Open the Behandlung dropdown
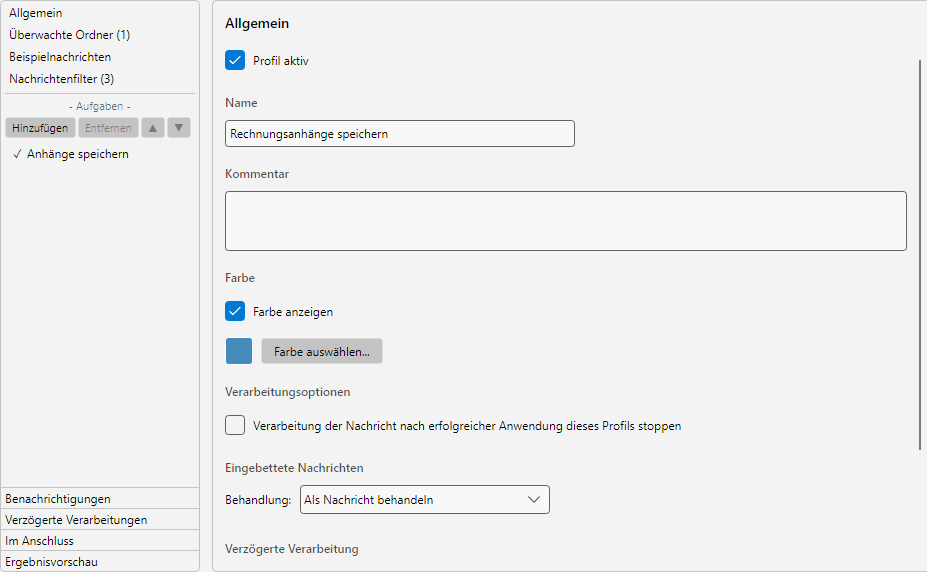The height and width of the screenshot is (572, 927). 424,499
